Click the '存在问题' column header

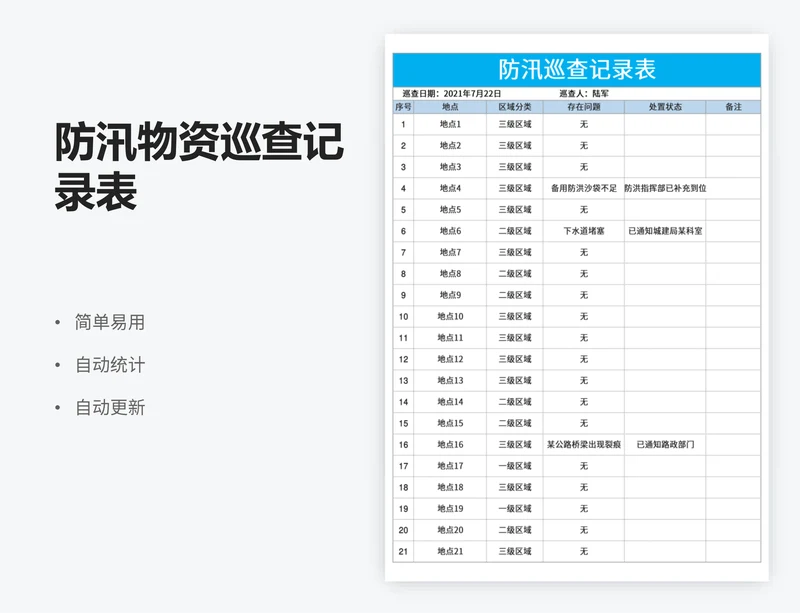pos(584,107)
